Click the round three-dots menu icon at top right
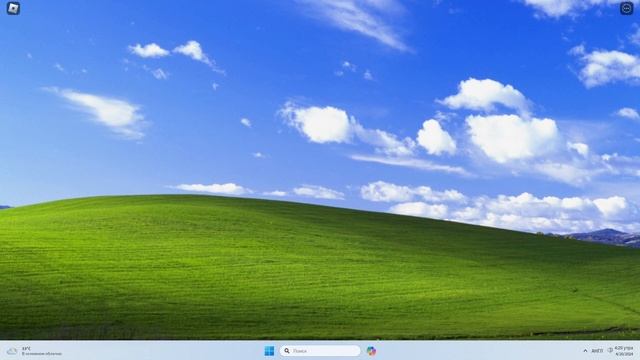640x360 pixels. pos(627,8)
